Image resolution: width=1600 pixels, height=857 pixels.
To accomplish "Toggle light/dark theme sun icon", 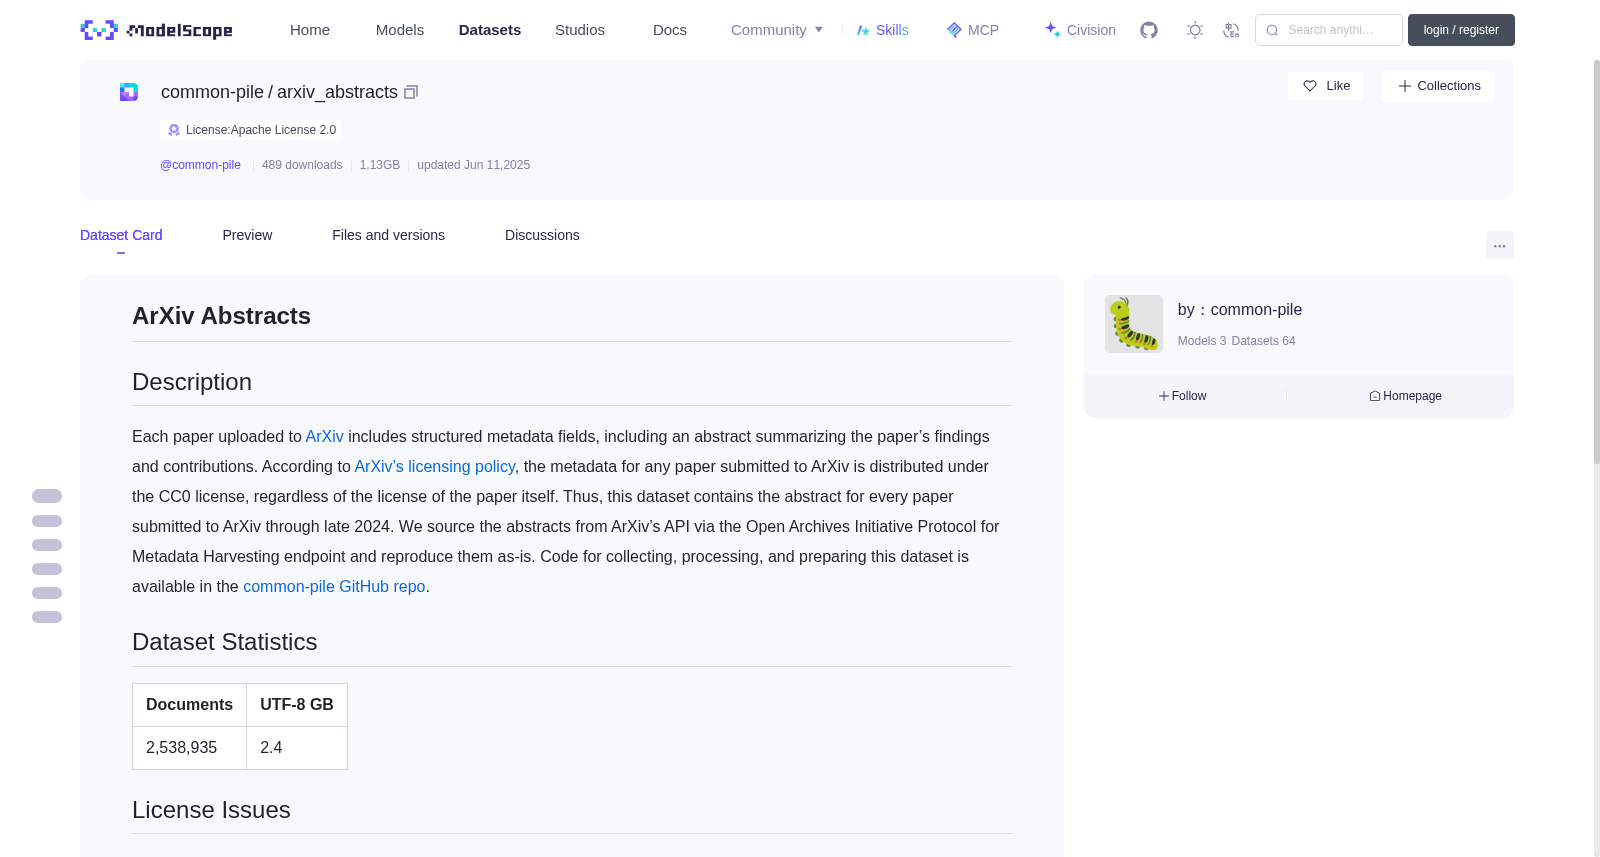I will pyautogui.click(x=1195, y=30).
